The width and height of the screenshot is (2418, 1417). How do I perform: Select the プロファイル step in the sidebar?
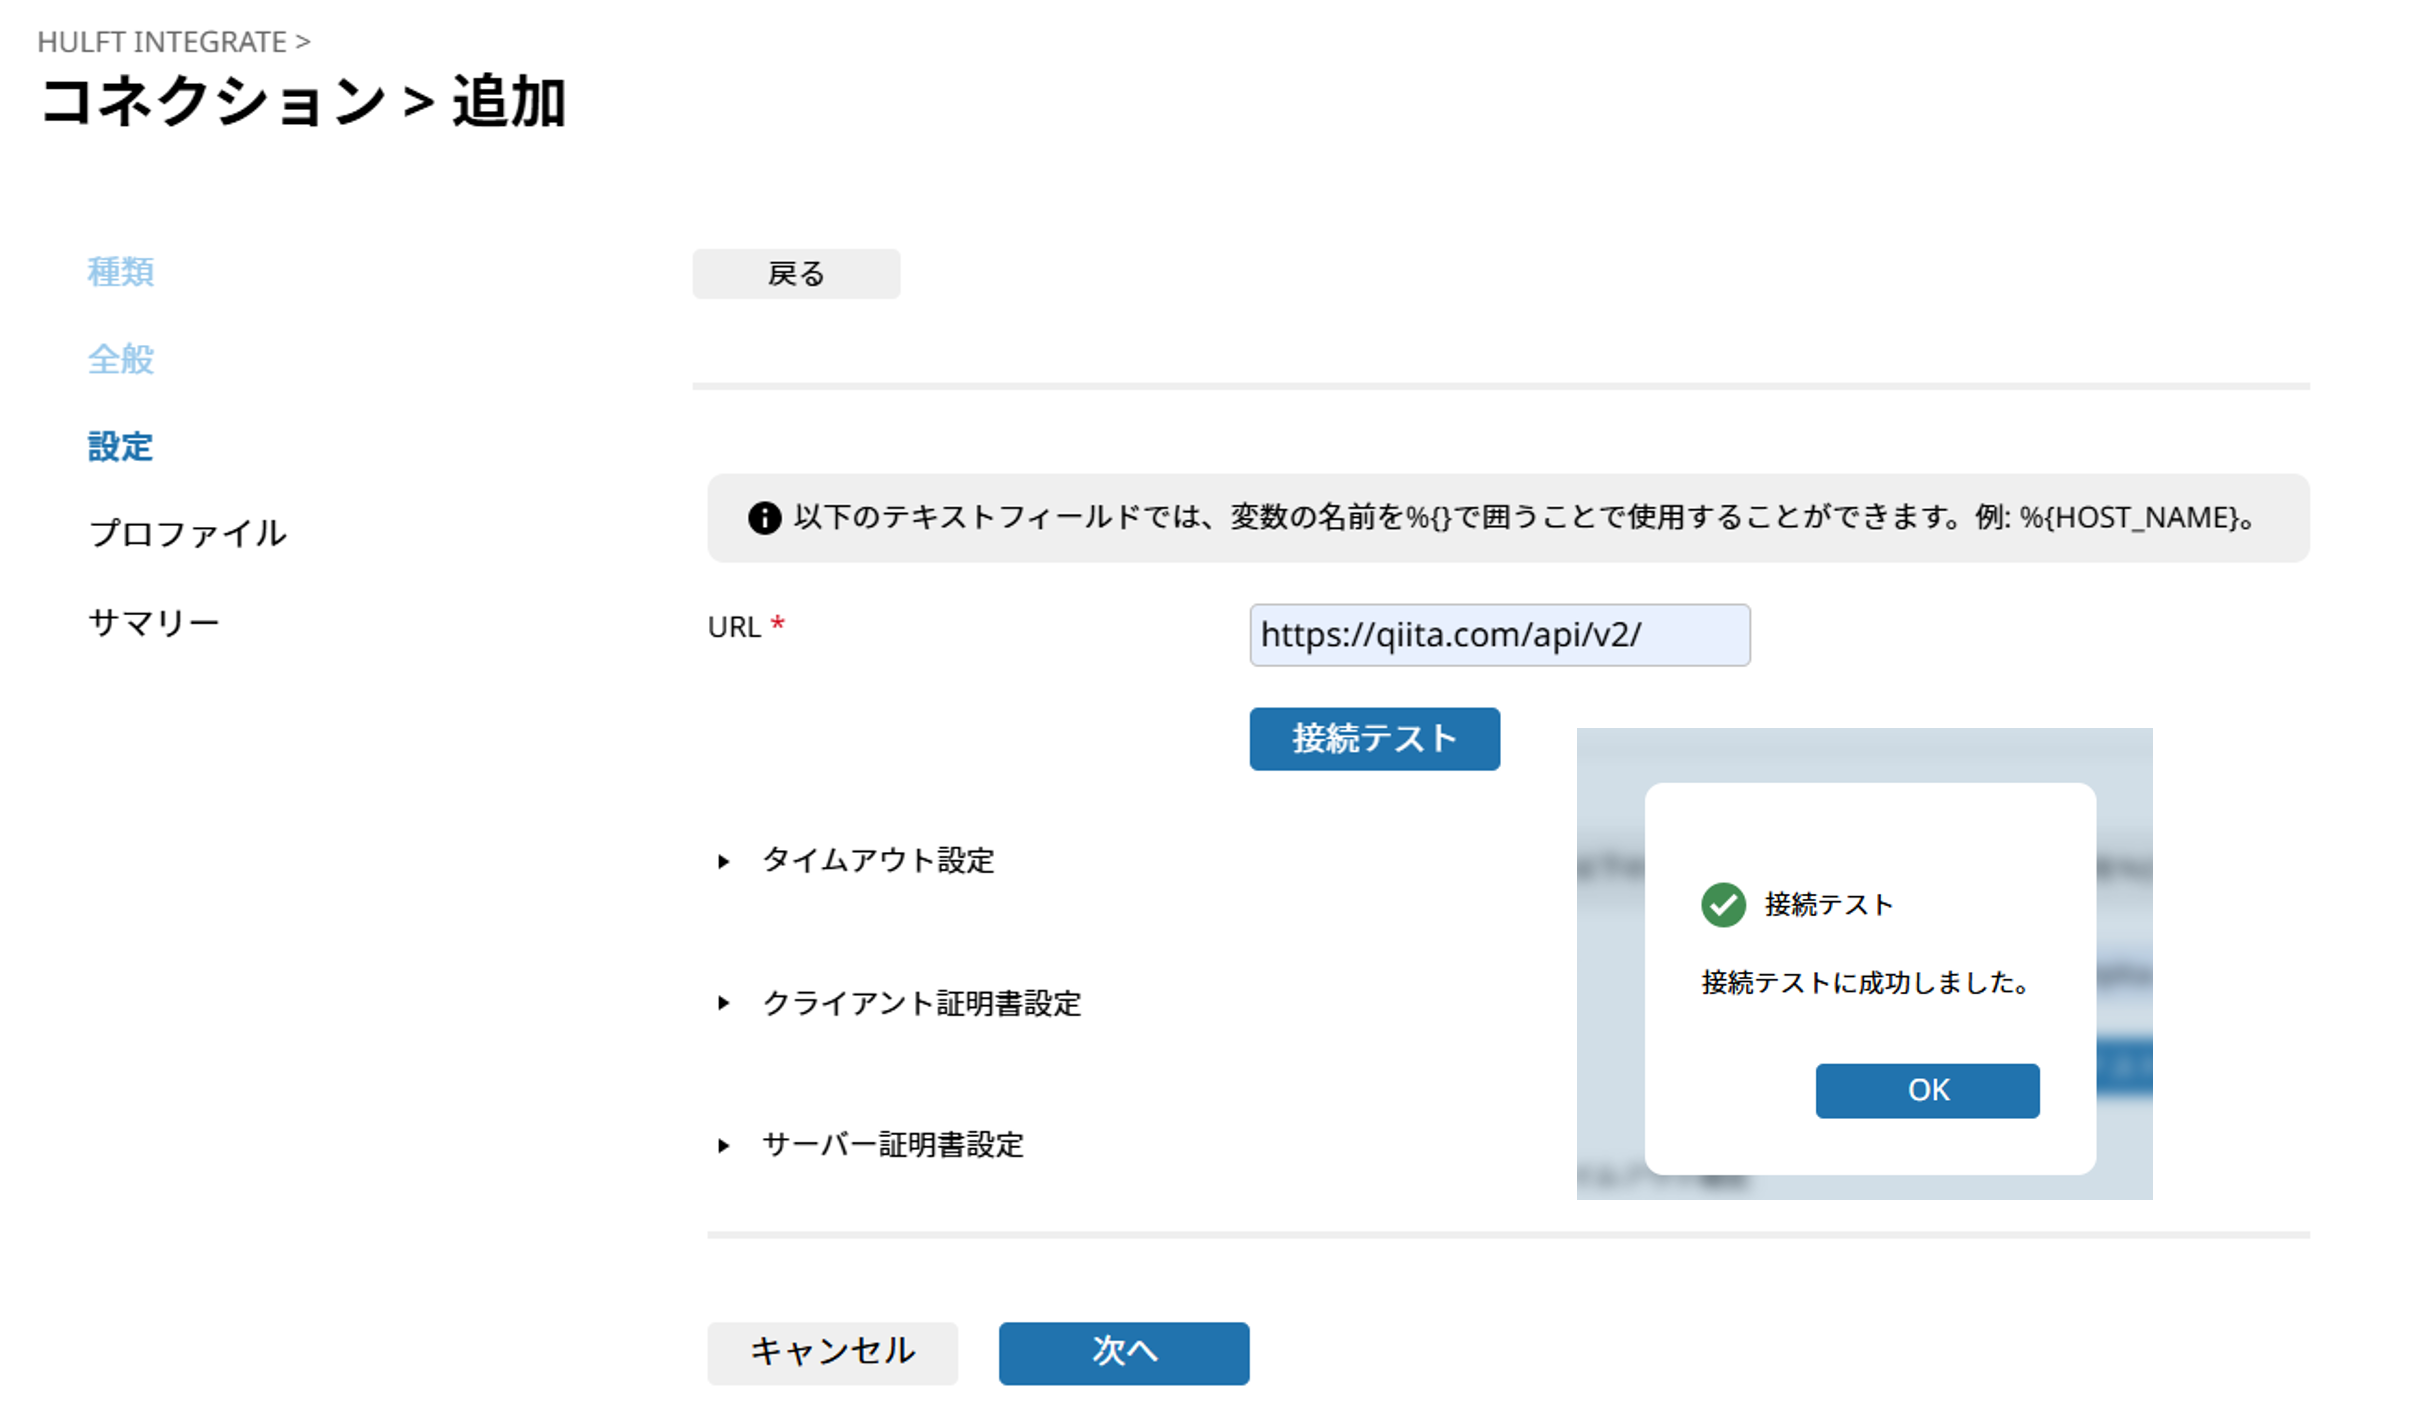[187, 534]
